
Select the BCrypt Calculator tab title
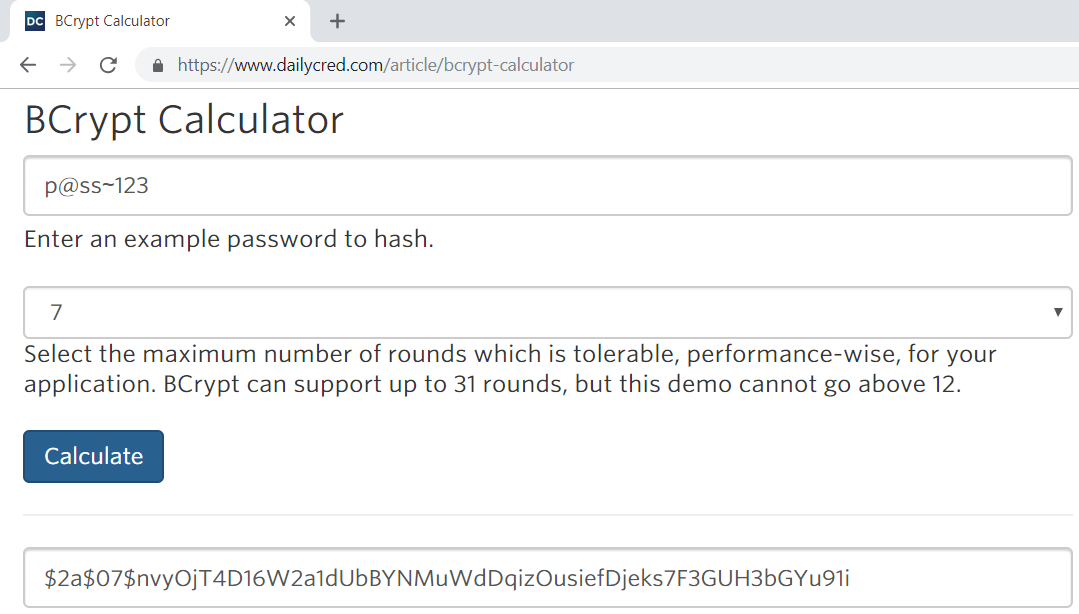tap(113, 21)
